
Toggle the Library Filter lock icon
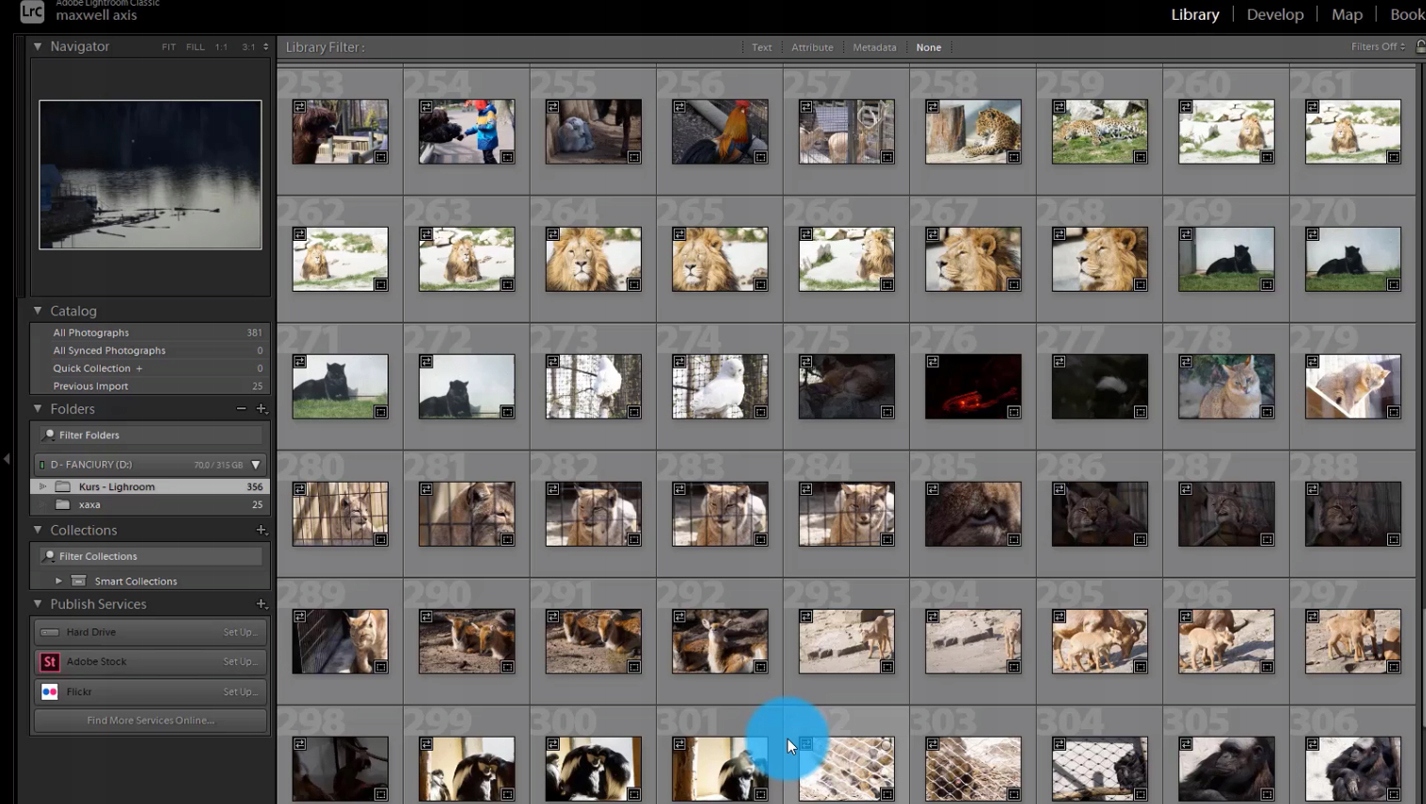click(x=1420, y=47)
